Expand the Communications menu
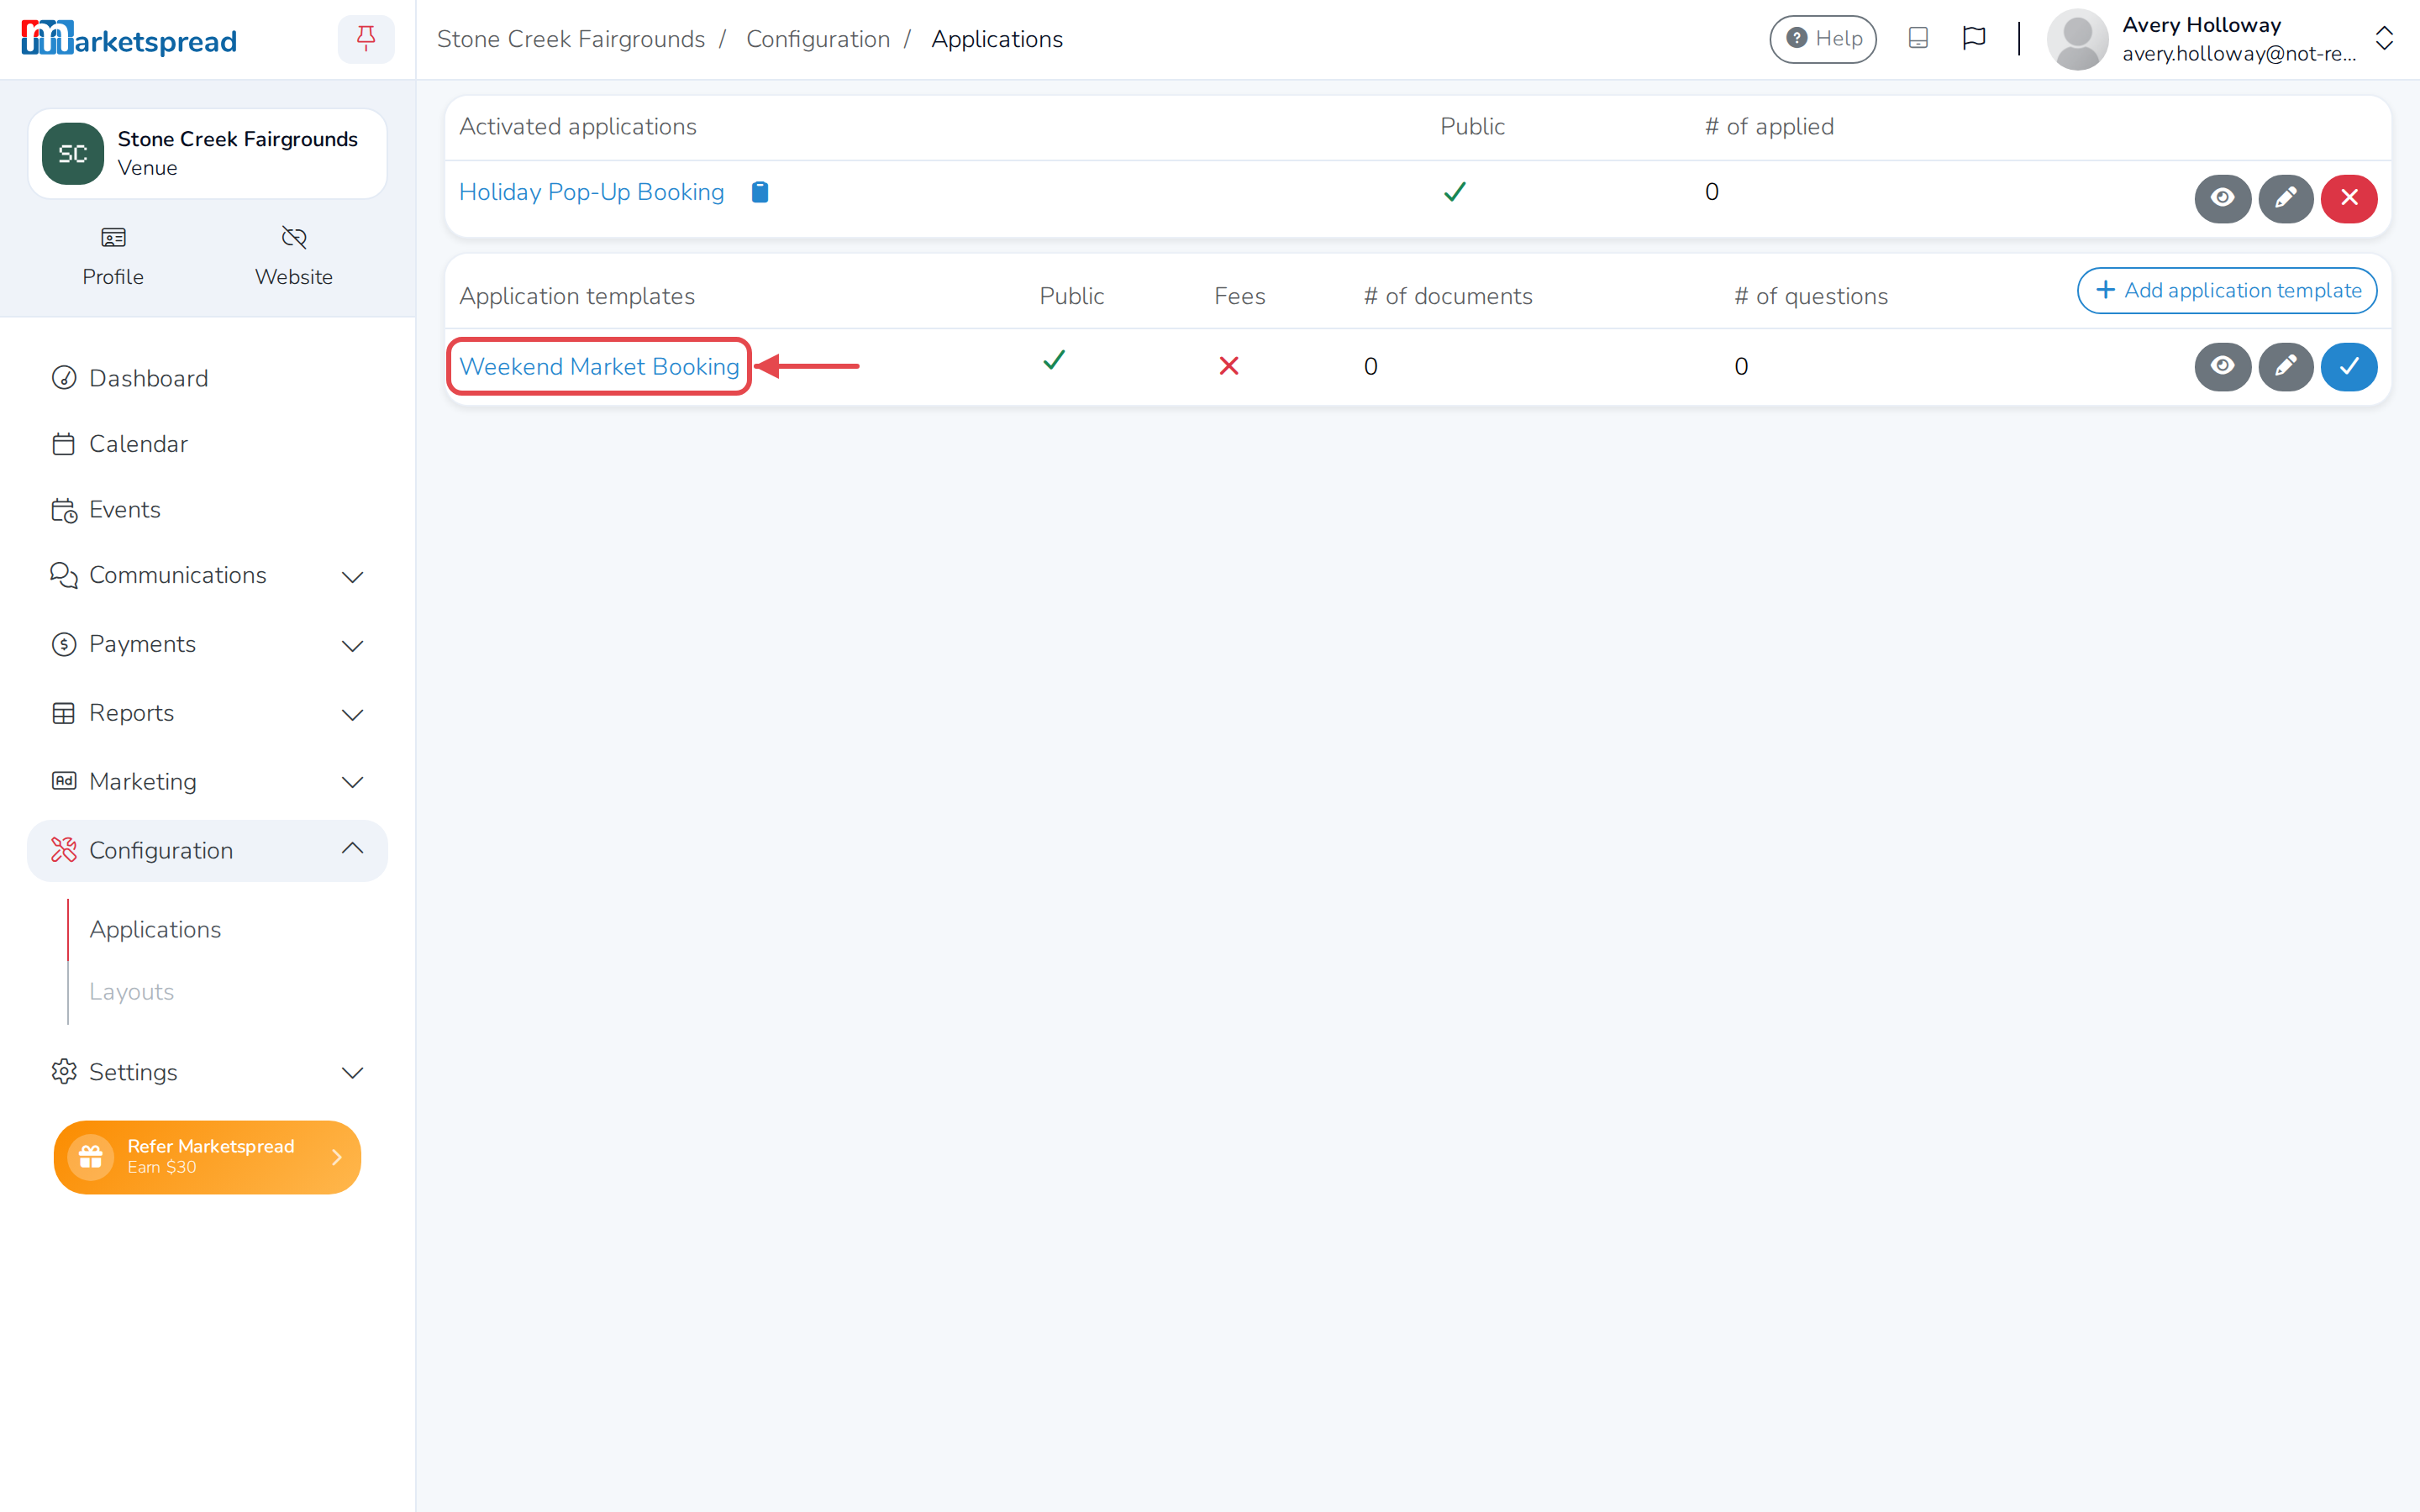The height and width of the screenshot is (1512, 2420). pyautogui.click(x=207, y=575)
